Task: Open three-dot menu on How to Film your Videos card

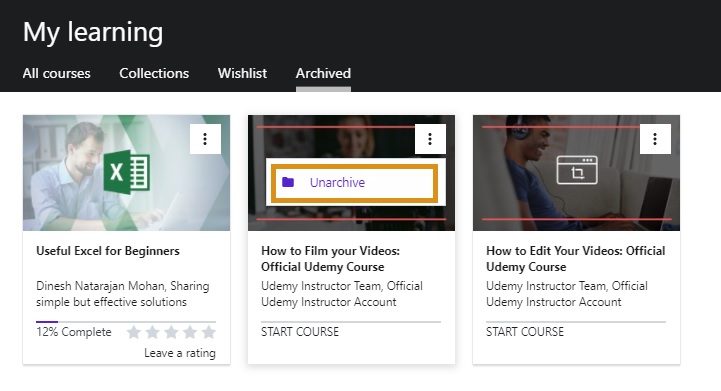Action: pos(430,139)
